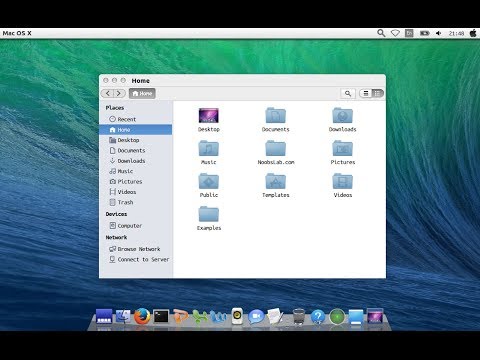480x360 pixels.
Task: Open the Trash can in the dock
Action: click(x=299, y=316)
